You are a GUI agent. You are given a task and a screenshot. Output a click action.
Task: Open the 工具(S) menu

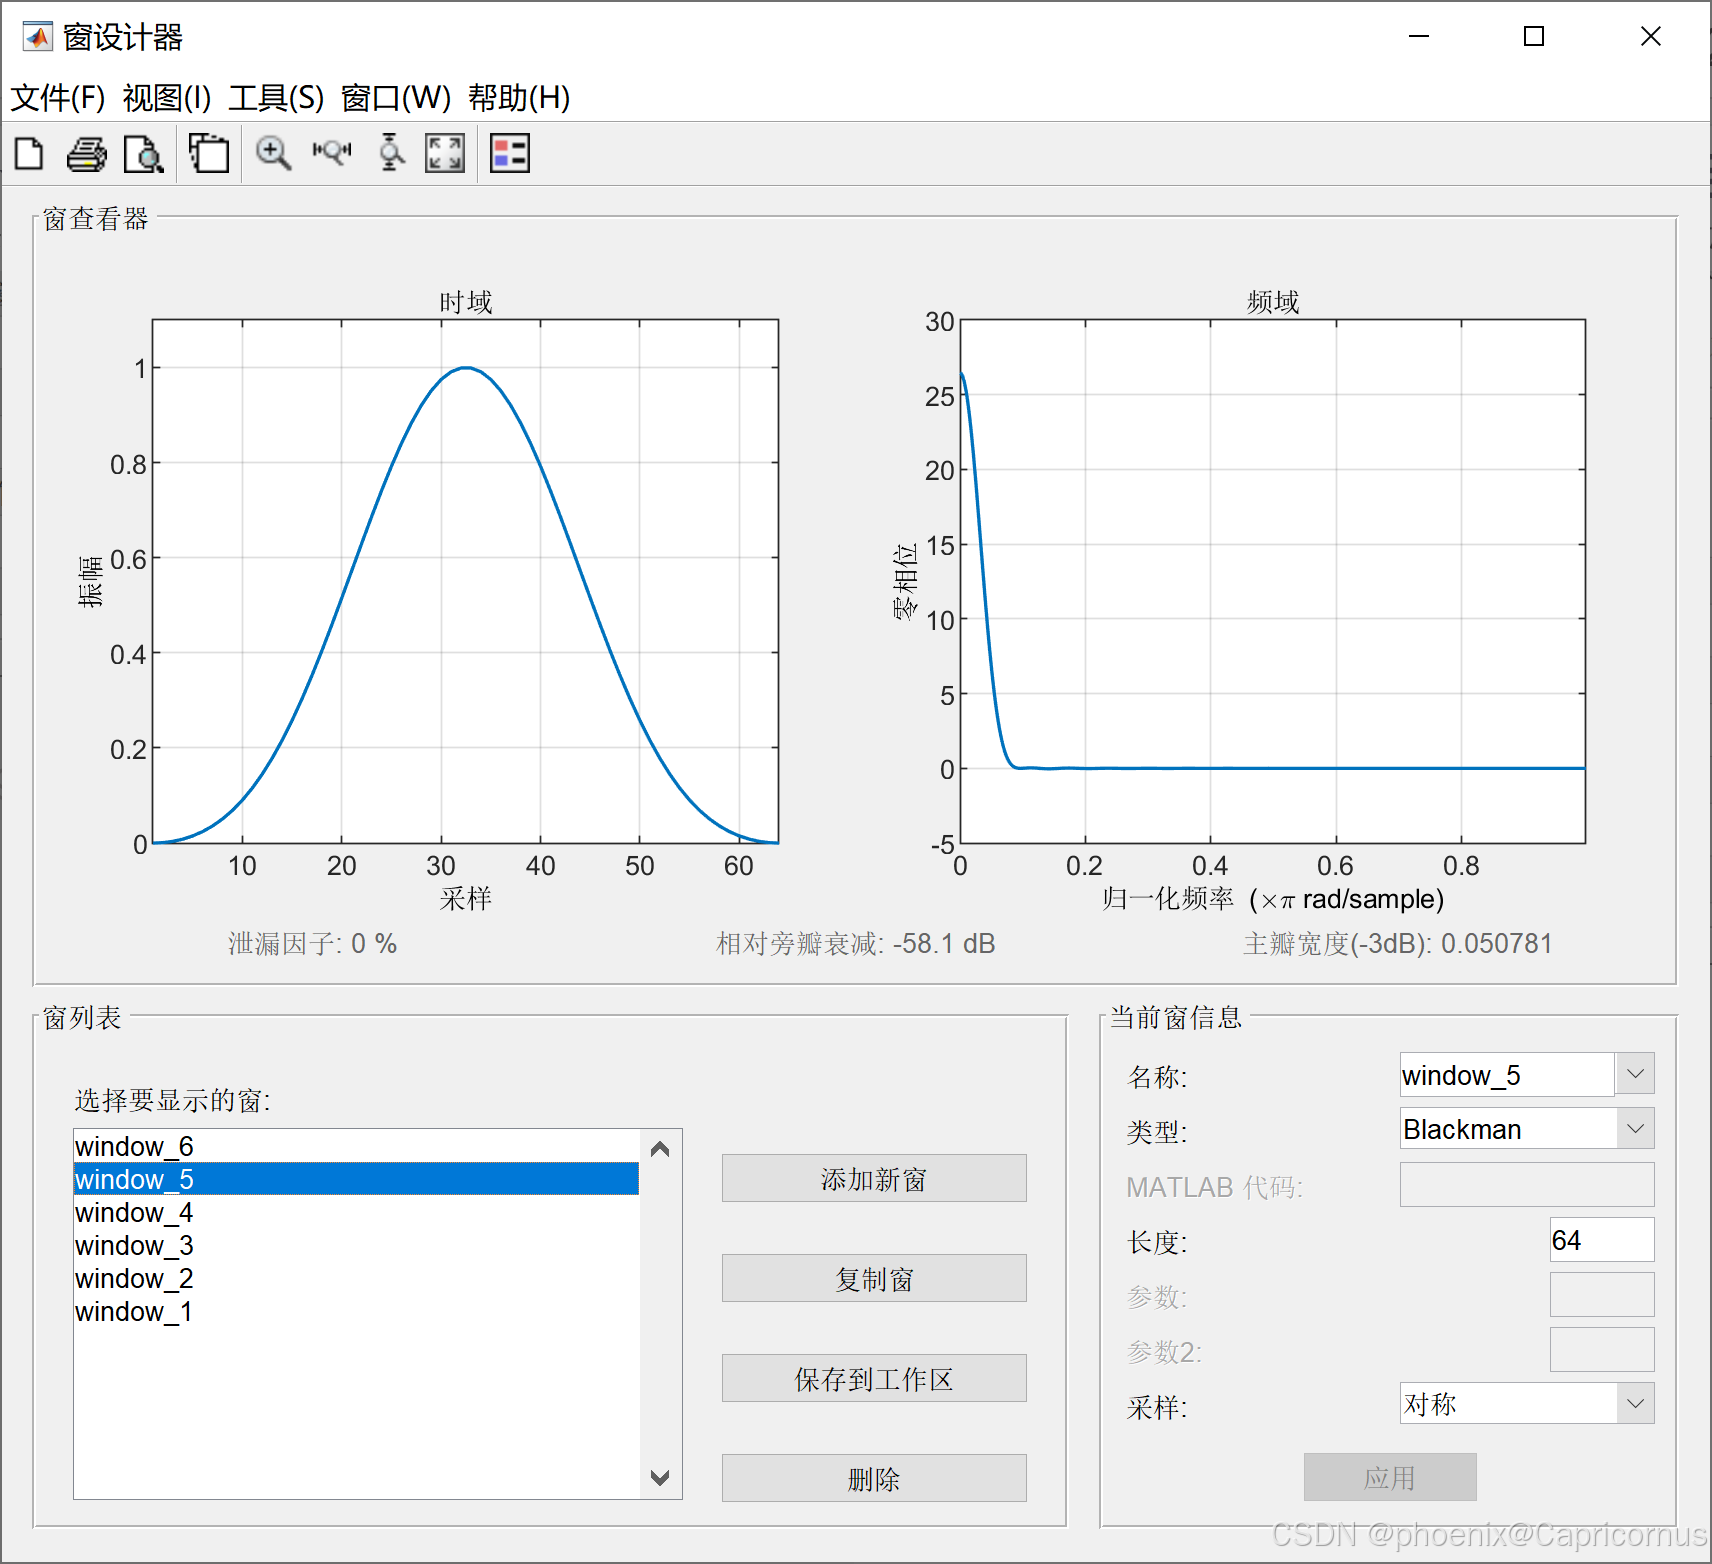[x=276, y=98]
